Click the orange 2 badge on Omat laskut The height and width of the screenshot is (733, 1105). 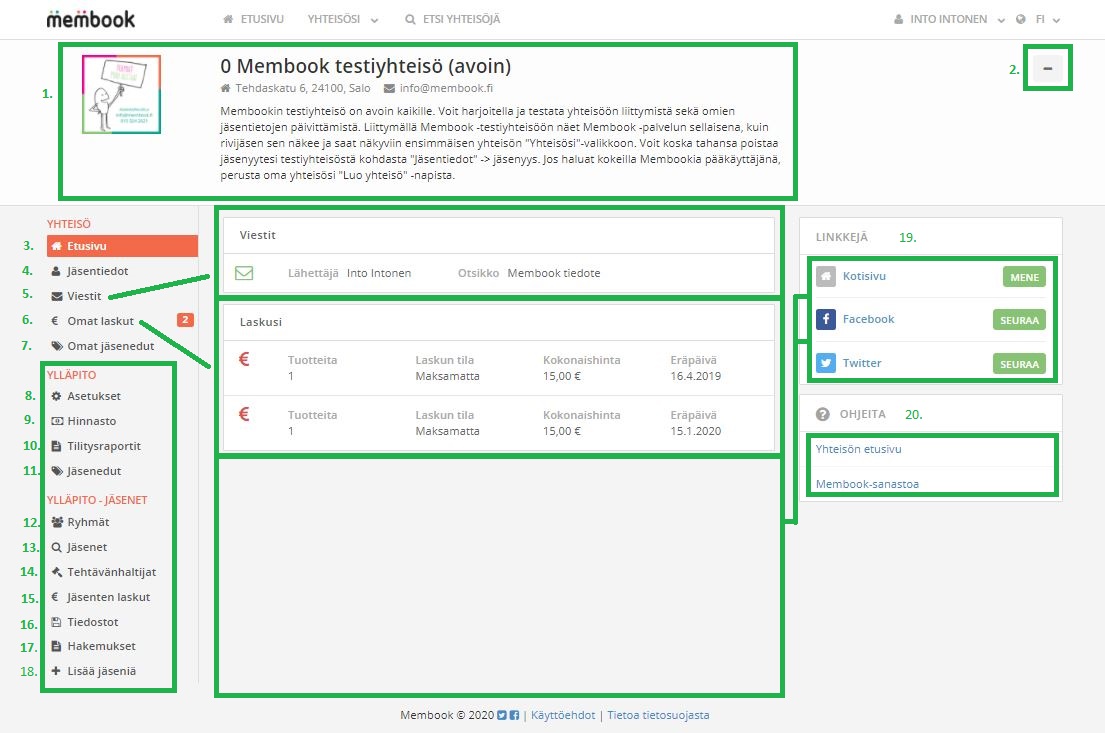pos(185,320)
